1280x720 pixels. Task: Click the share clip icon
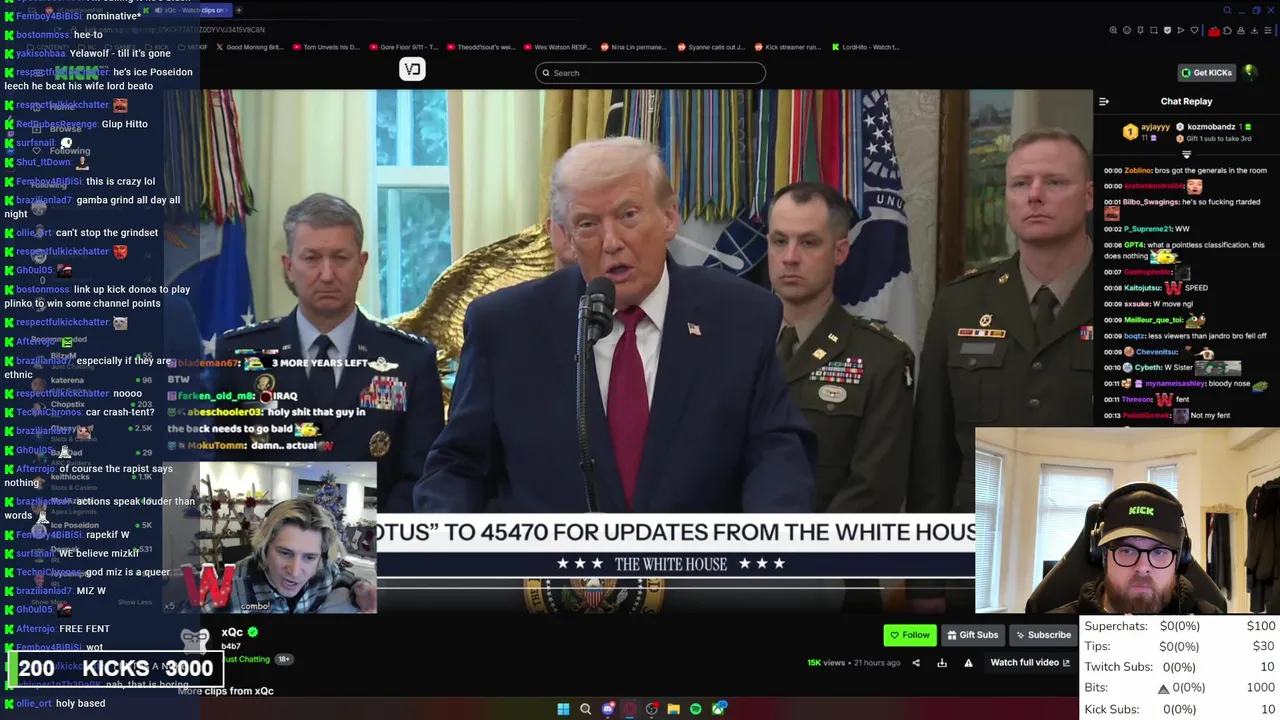click(916, 663)
